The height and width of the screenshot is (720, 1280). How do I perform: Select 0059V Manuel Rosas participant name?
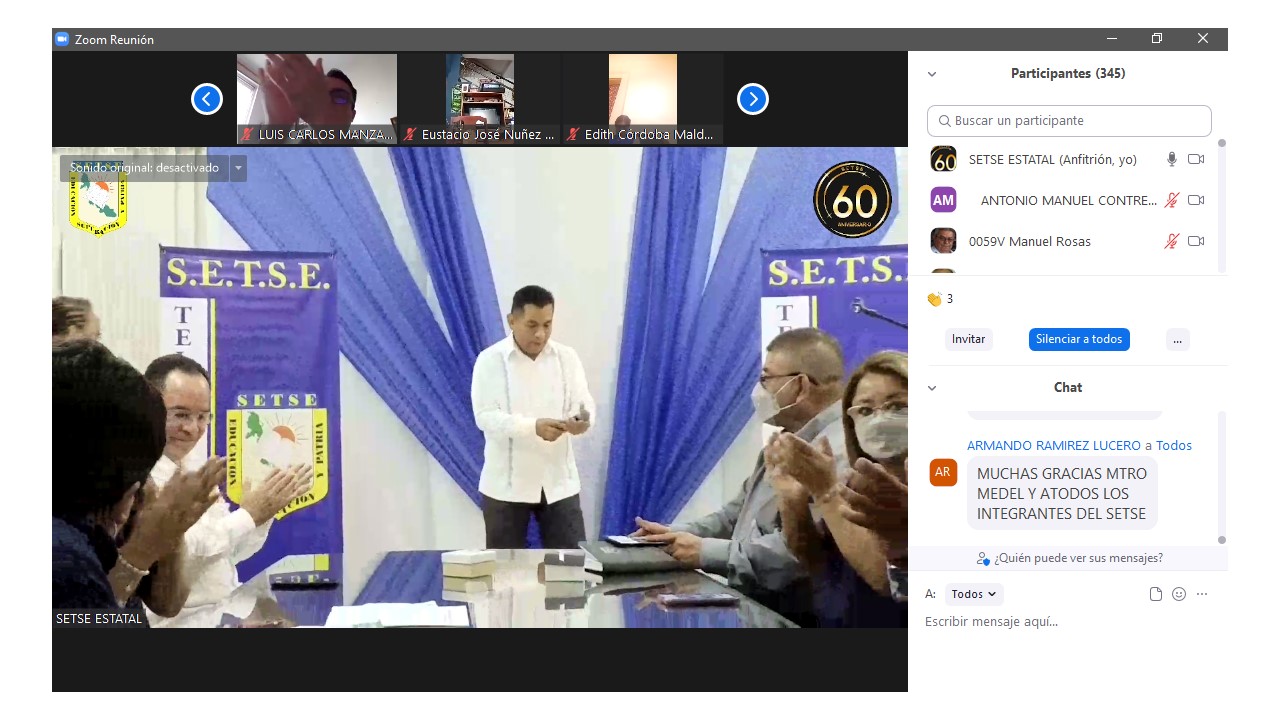pyautogui.click(x=1030, y=241)
